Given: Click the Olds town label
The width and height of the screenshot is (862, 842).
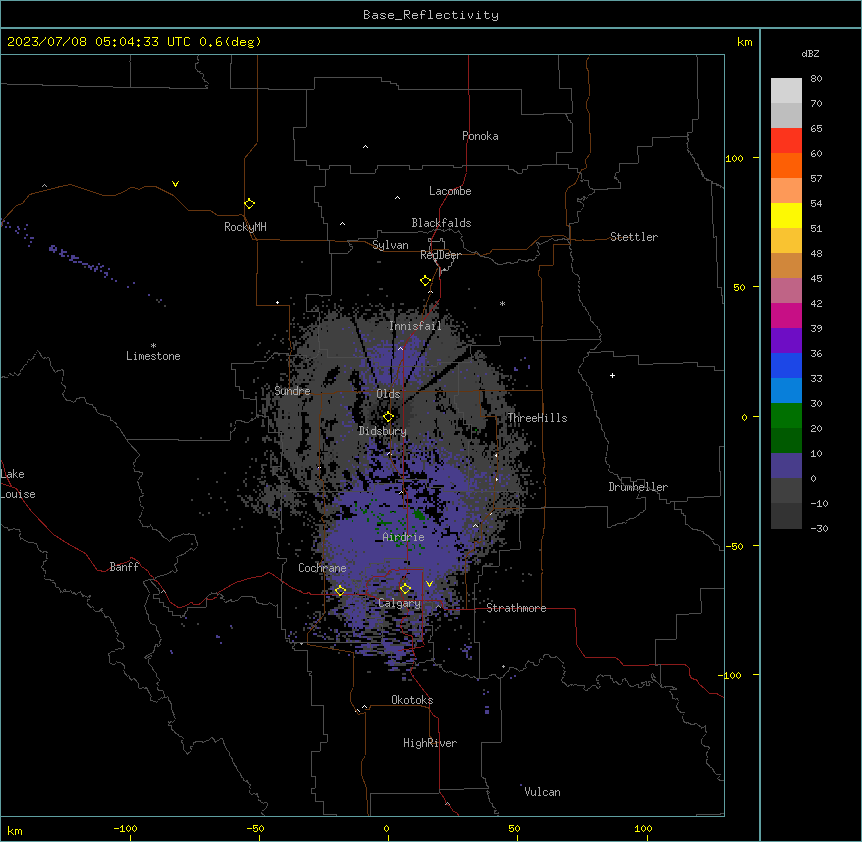Looking at the screenshot, I should point(388,394).
